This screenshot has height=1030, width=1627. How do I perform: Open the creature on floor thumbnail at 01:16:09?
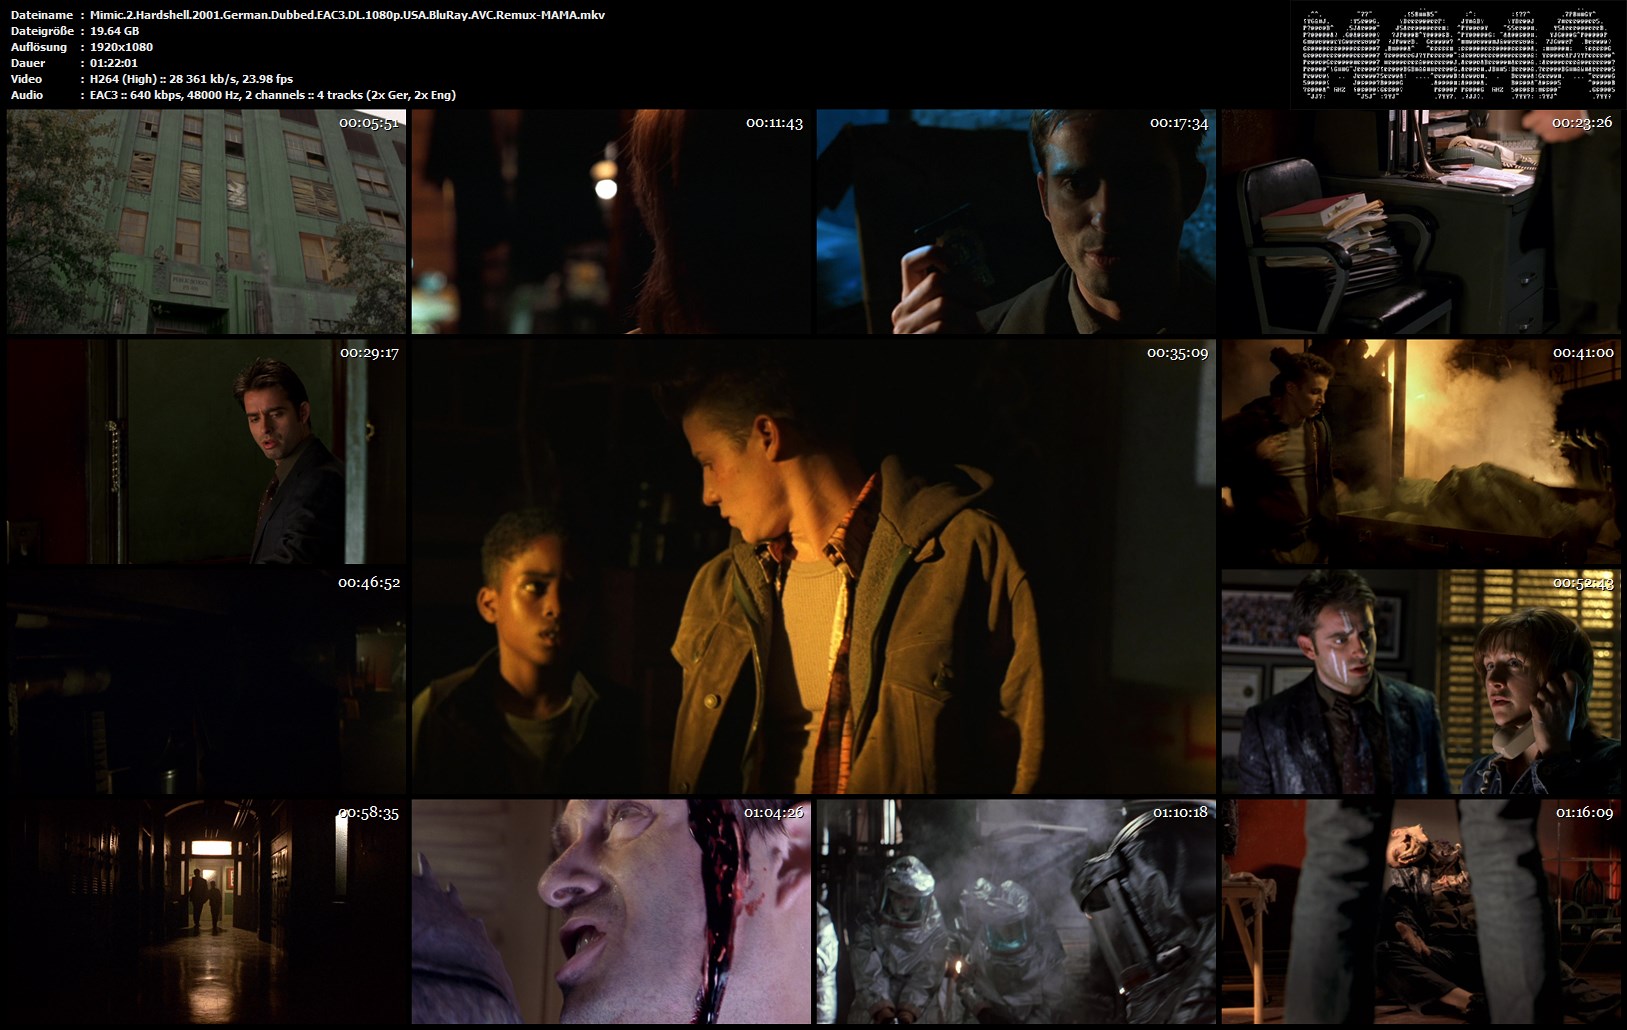click(1421, 912)
